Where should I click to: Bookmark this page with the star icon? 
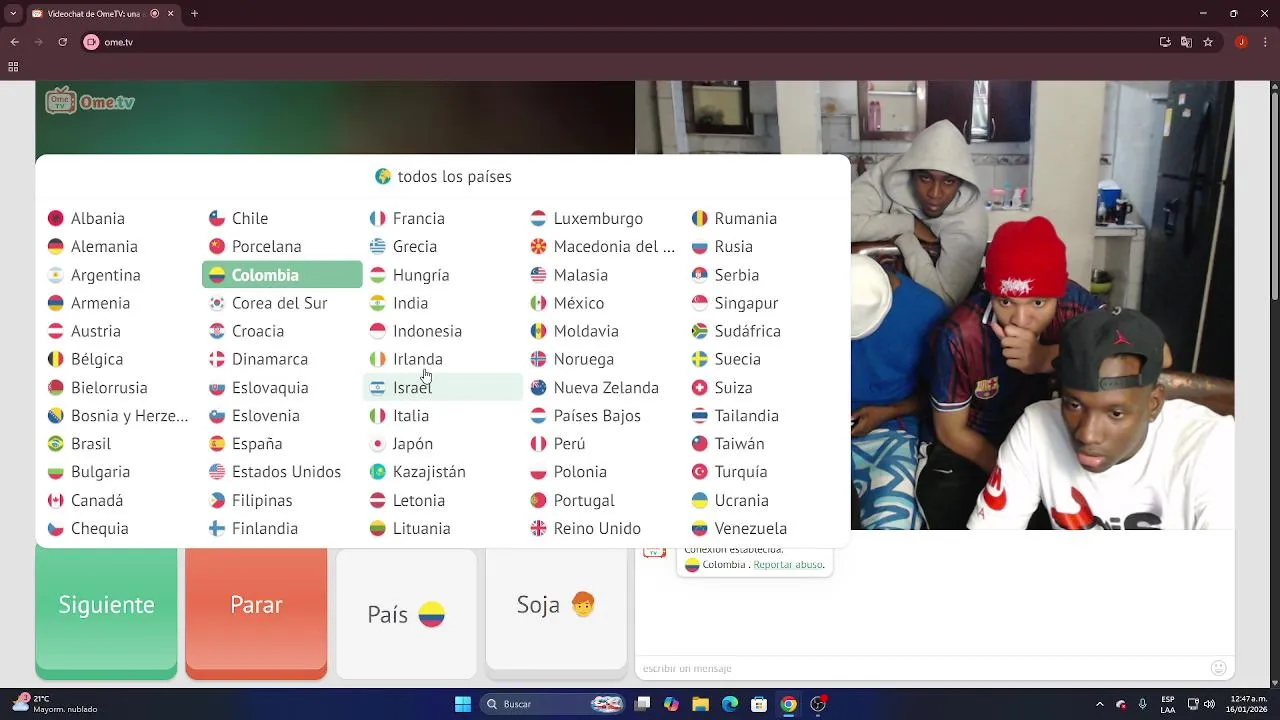[1208, 42]
